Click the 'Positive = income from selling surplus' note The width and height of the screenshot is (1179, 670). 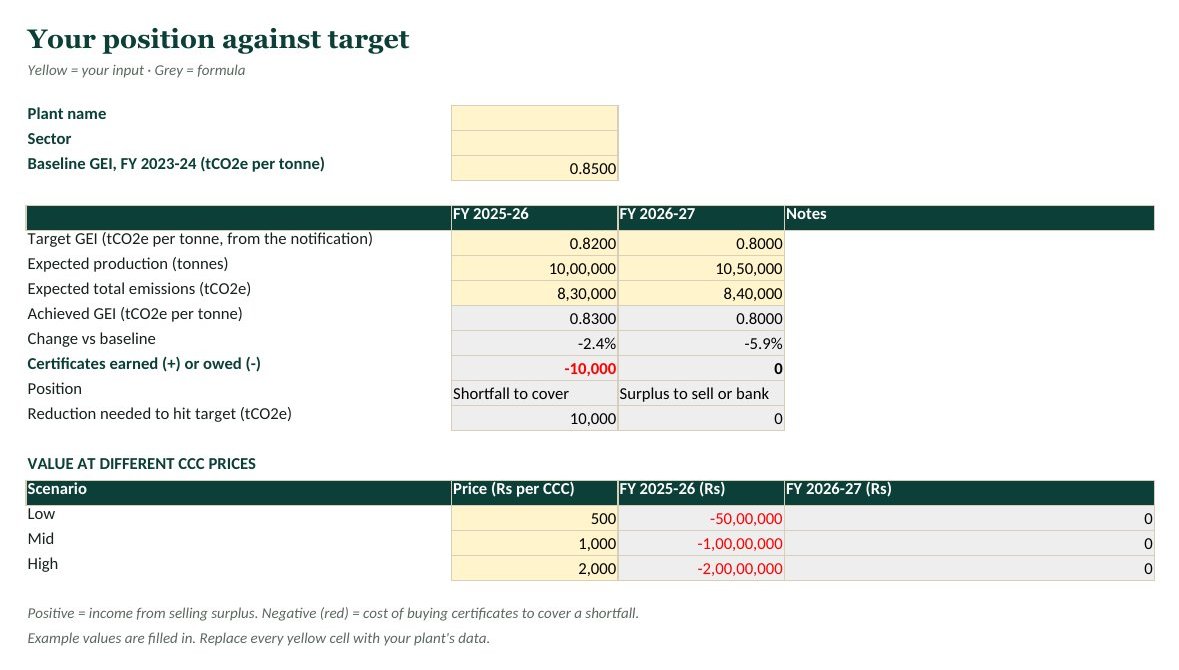click(x=333, y=613)
